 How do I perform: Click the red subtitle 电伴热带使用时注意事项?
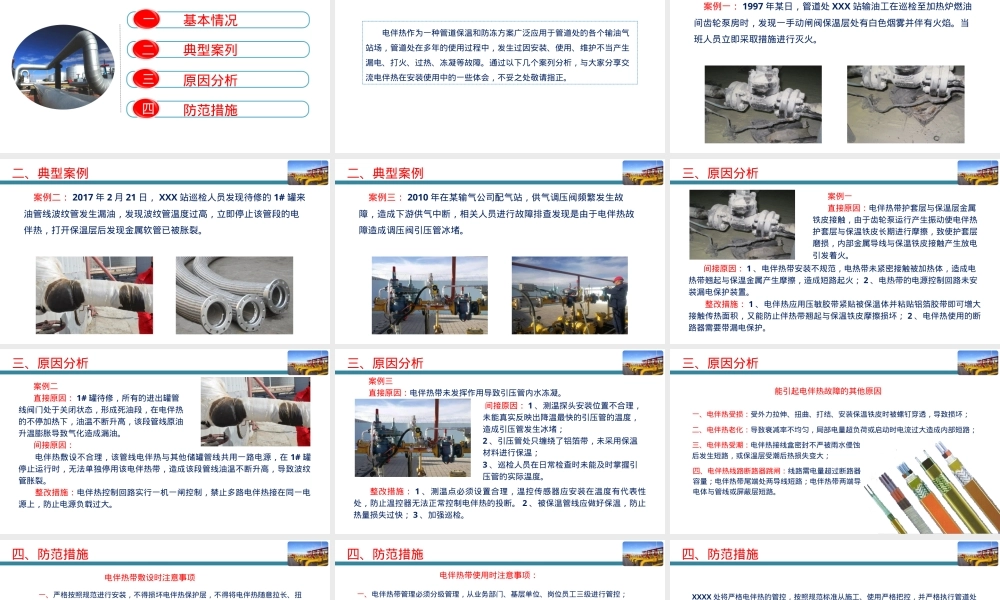[489, 575]
